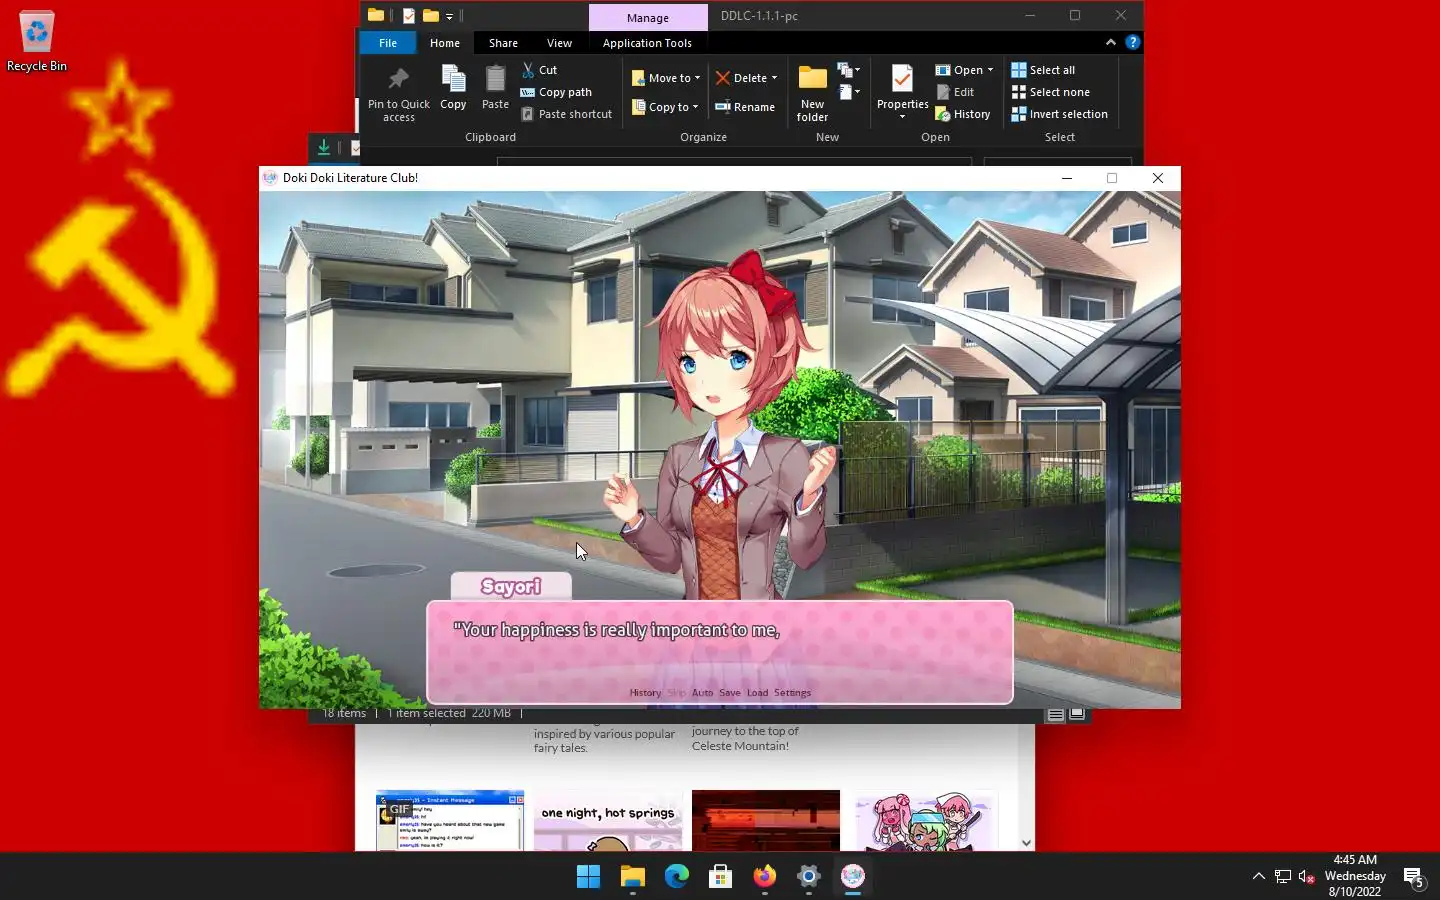Switch Explorer to details view icon
Image resolution: width=1440 pixels, height=900 pixels.
point(1055,714)
